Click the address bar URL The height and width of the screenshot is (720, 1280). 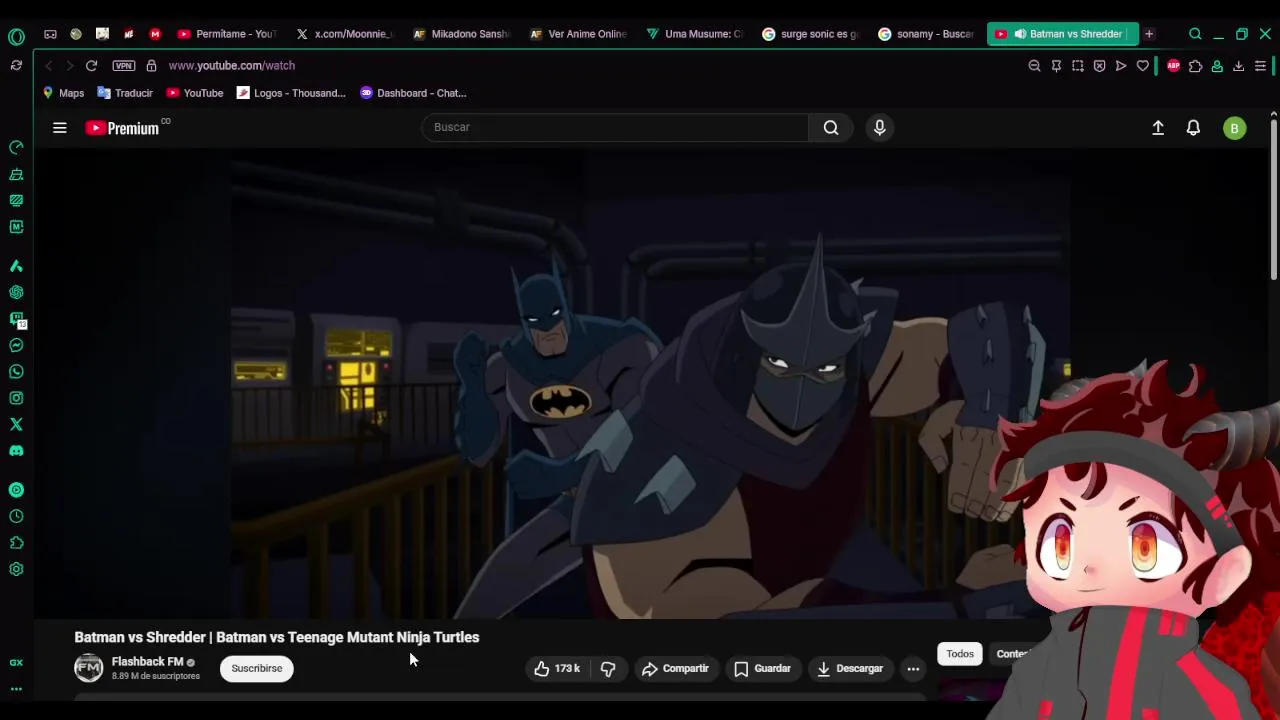point(232,66)
